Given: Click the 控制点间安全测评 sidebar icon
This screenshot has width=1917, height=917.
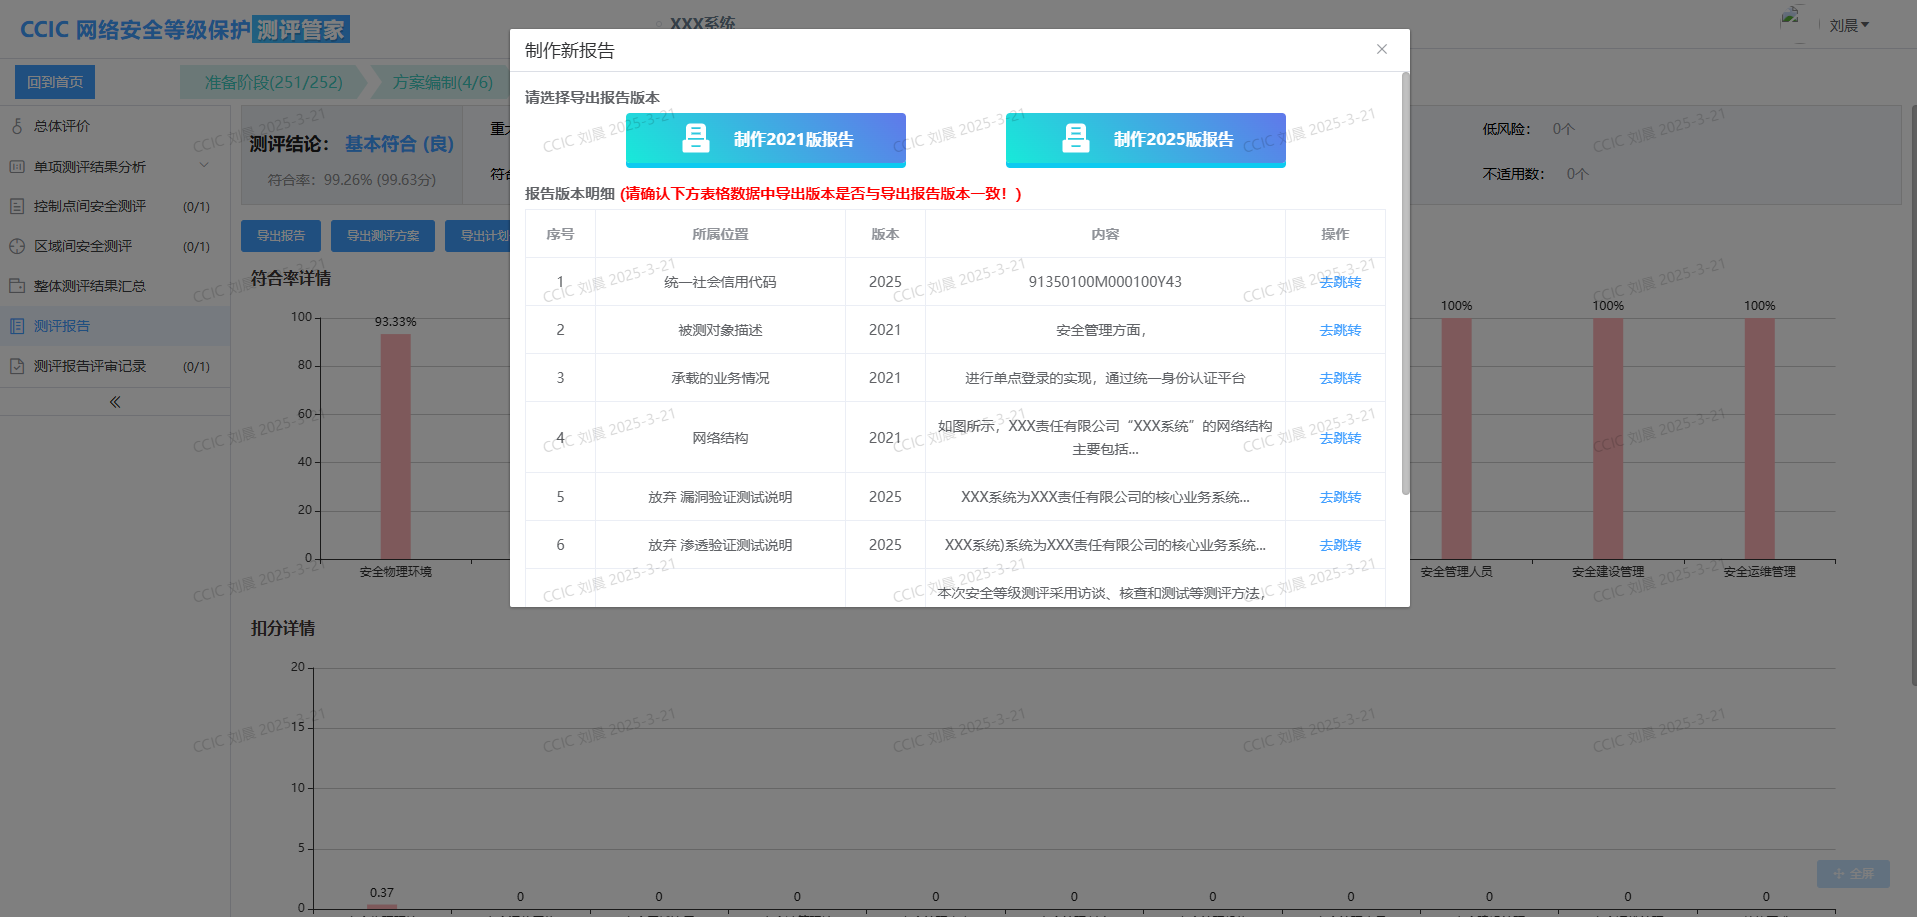Looking at the screenshot, I should click(x=17, y=206).
